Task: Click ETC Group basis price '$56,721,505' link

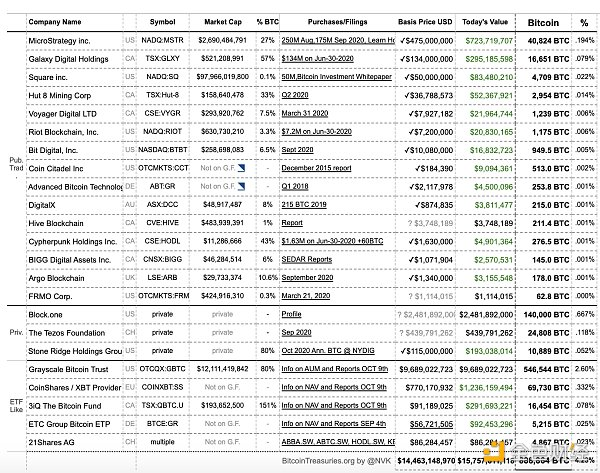Action: (x=431, y=424)
